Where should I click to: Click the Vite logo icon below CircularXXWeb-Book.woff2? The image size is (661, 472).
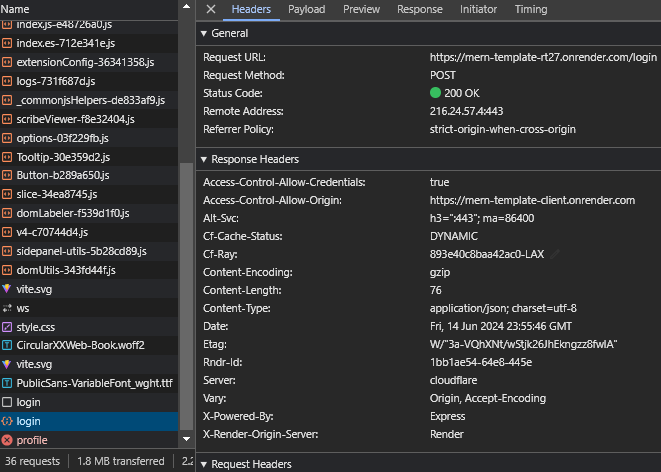7,364
